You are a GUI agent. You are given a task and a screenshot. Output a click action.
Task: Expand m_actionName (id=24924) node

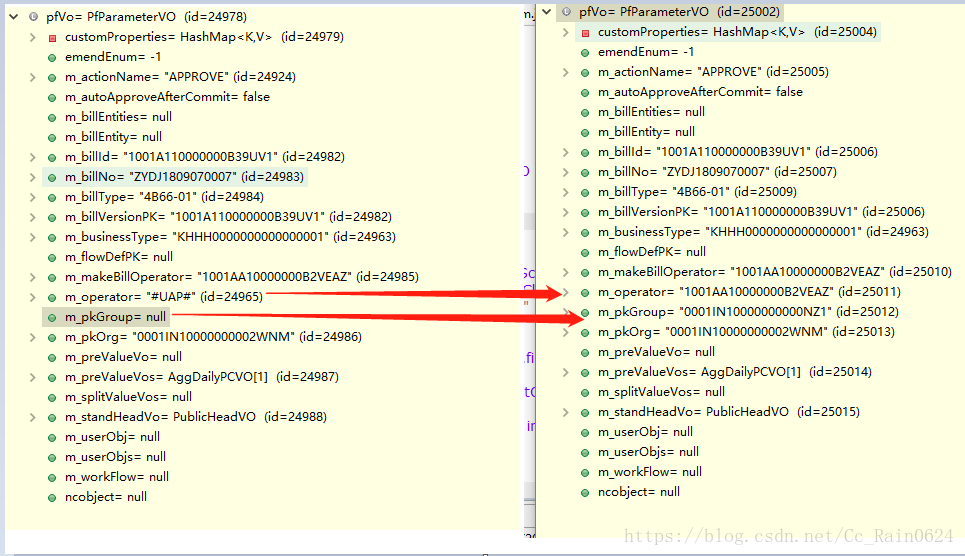(x=33, y=78)
